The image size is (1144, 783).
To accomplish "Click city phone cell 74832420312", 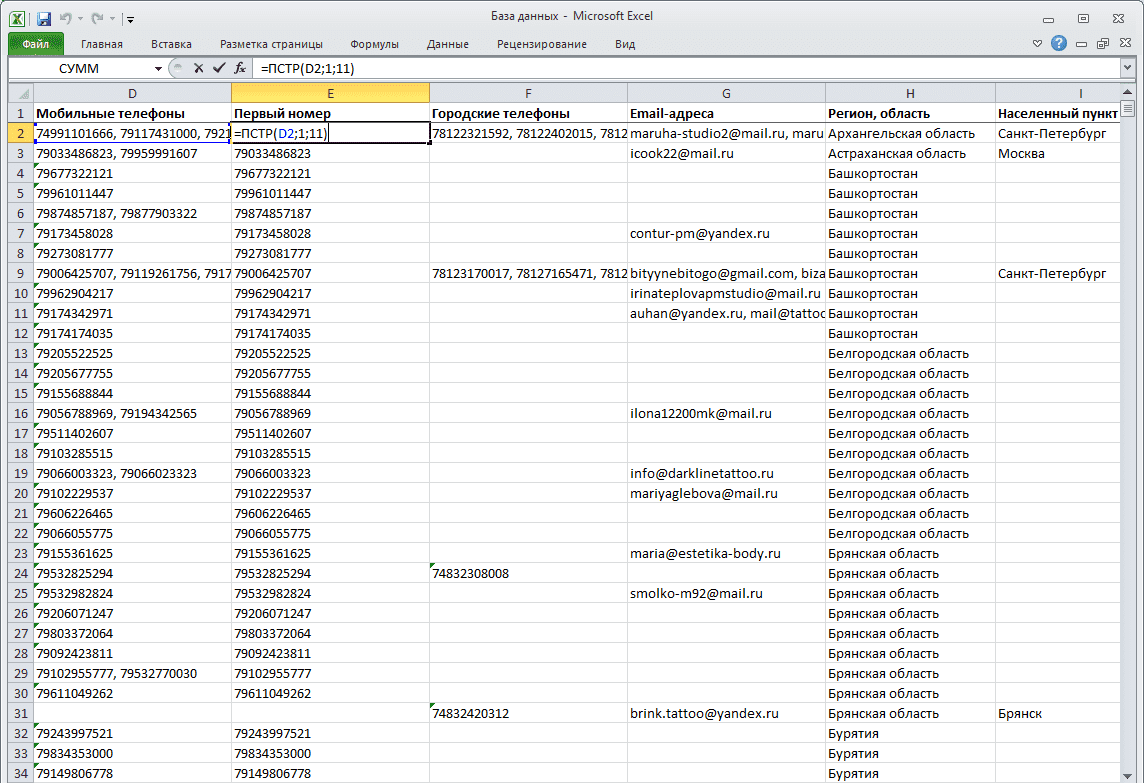I will tap(528, 714).
